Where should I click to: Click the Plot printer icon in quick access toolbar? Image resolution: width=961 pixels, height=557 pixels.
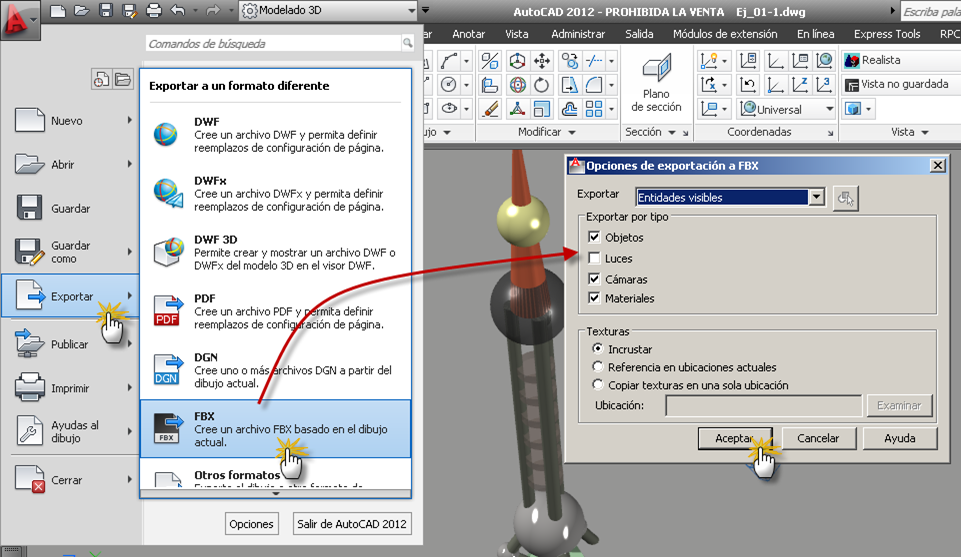(x=153, y=10)
